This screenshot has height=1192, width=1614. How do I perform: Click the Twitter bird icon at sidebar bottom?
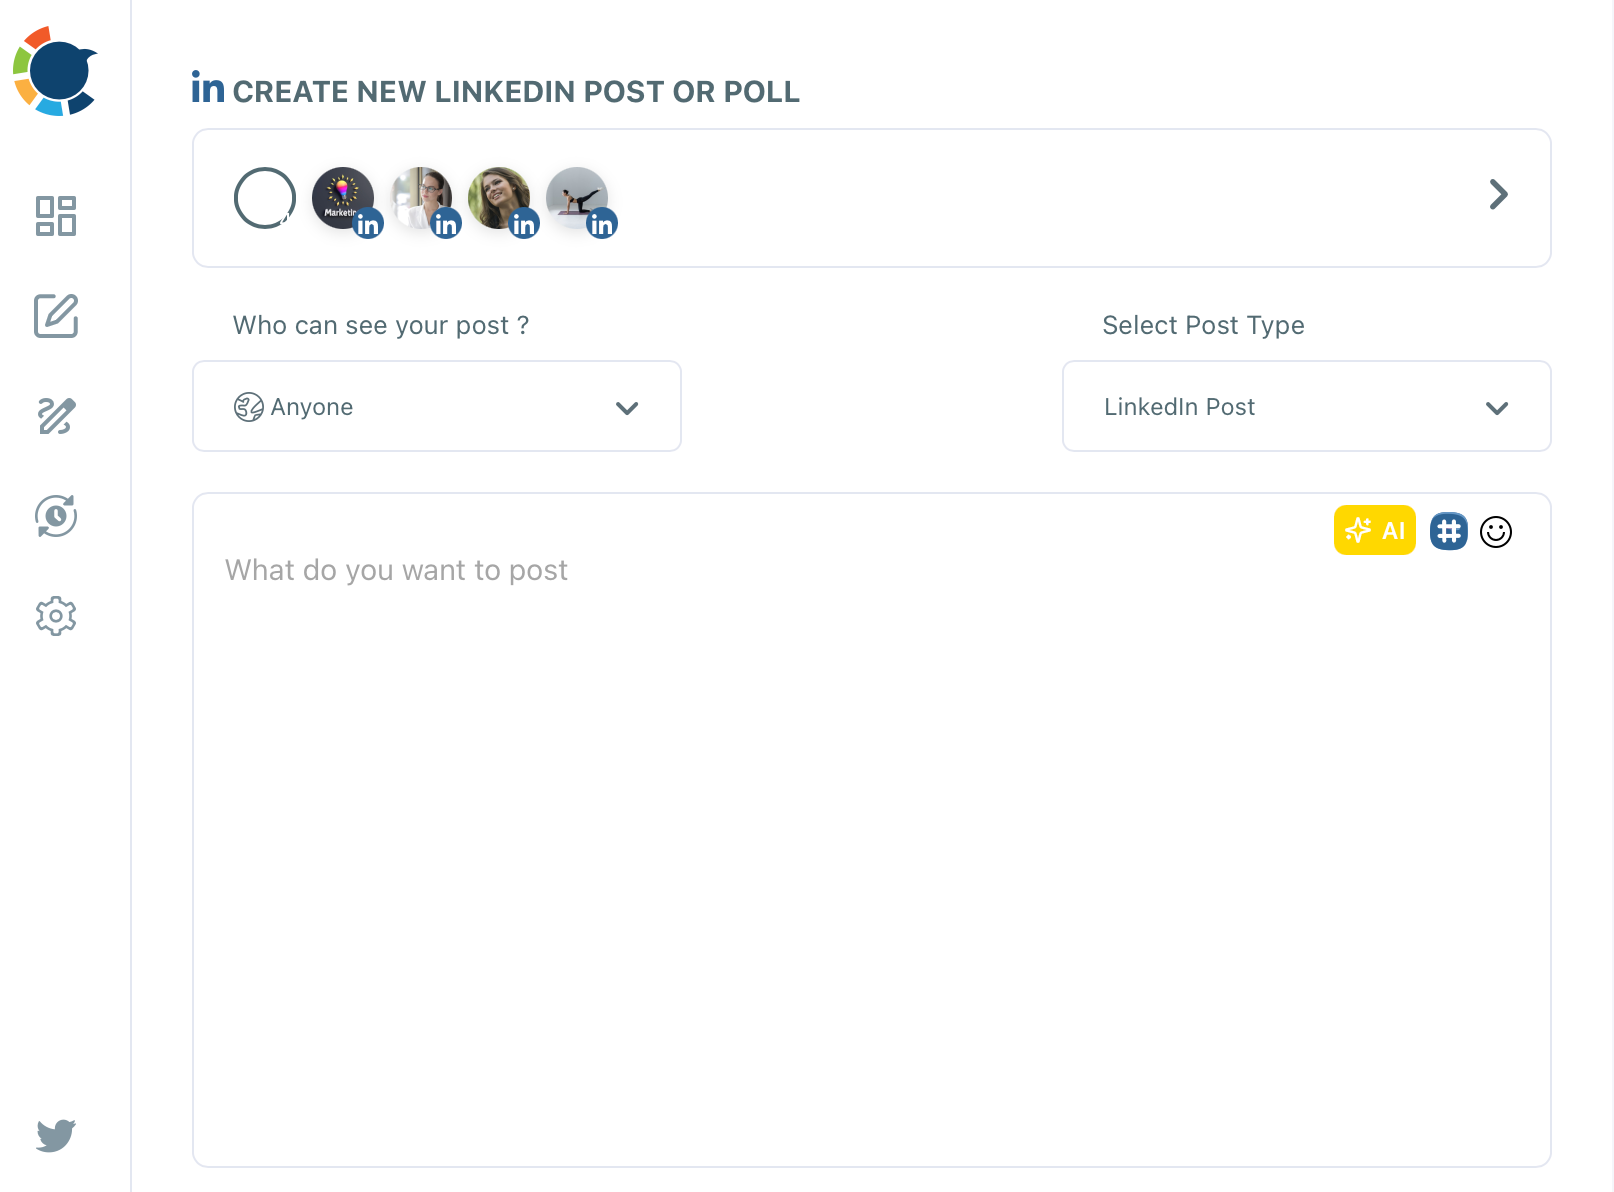[57, 1136]
